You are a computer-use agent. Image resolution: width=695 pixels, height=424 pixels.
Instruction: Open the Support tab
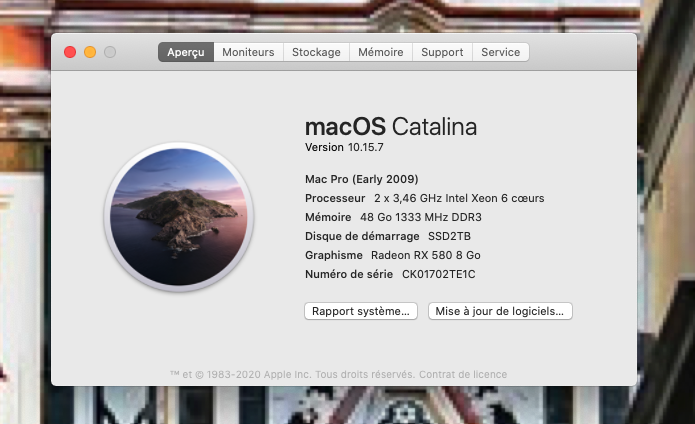[442, 52]
